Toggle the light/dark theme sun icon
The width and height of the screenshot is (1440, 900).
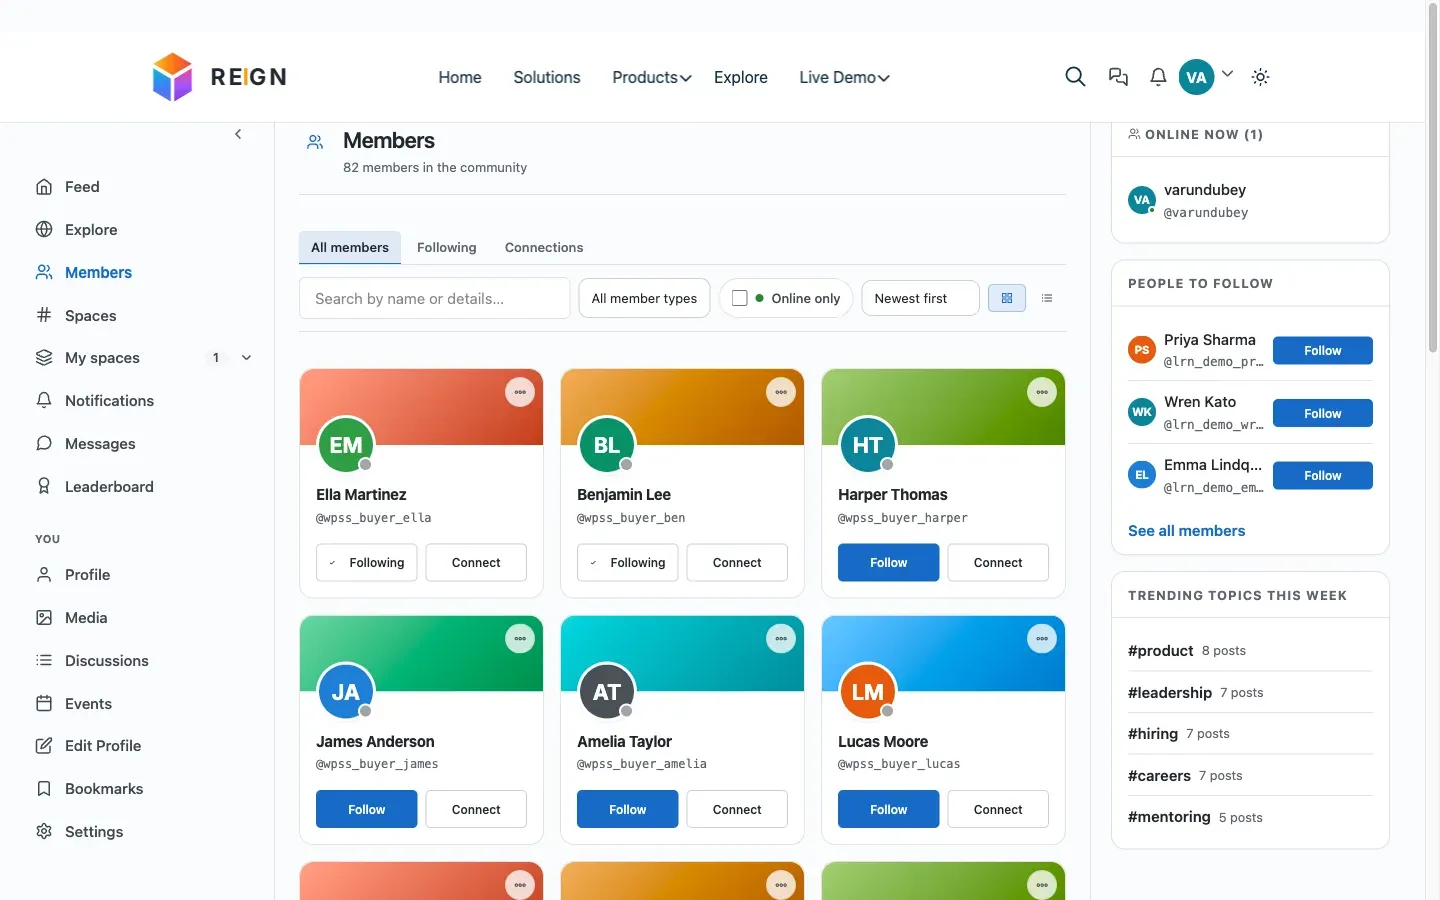(x=1260, y=77)
